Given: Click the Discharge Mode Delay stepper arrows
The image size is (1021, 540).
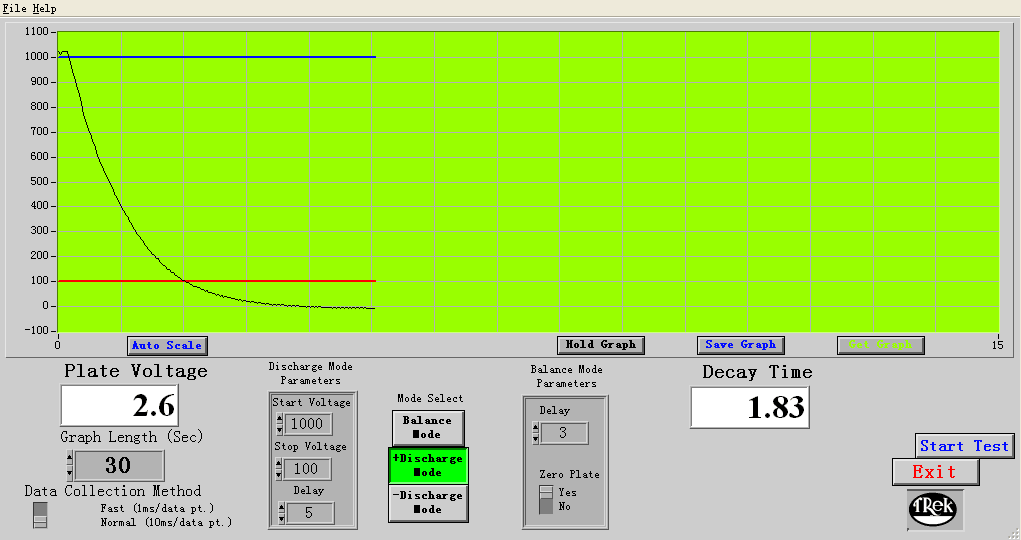Looking at the screenshot, I should click(280, 513).
